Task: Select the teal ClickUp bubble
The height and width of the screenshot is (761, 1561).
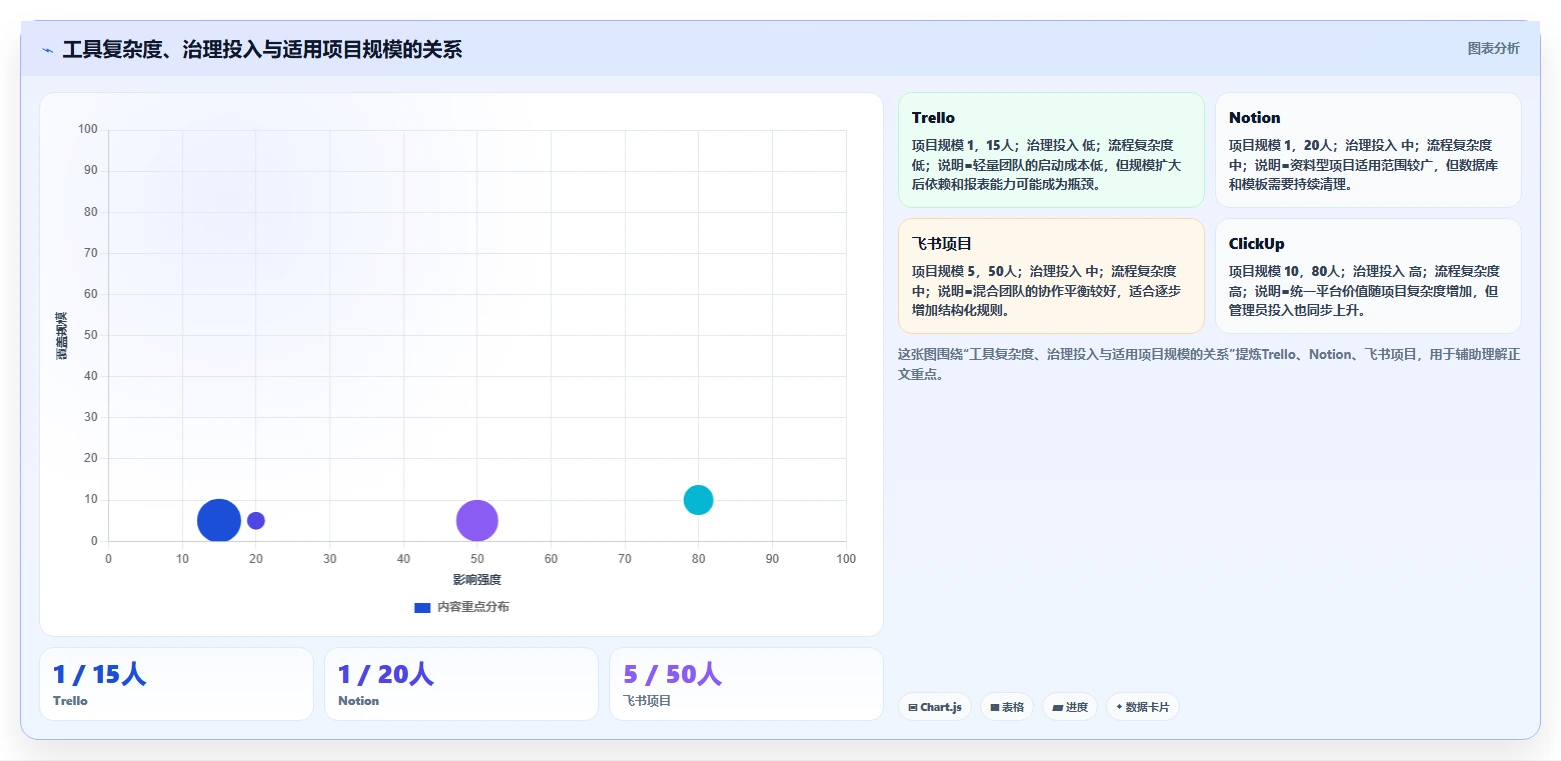Action: 698,499
